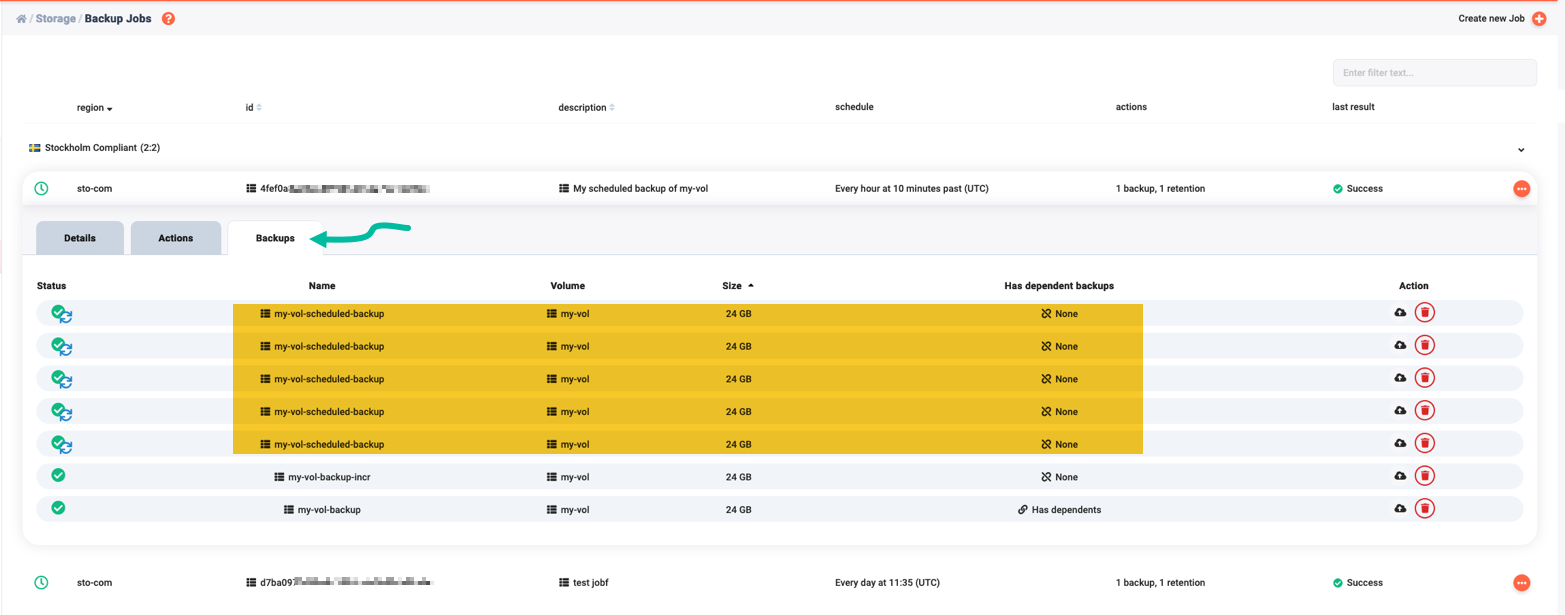Open three-dot menu for My scheduled backup job
This screenshot has height=615, width=1565.
point(1522,188)
